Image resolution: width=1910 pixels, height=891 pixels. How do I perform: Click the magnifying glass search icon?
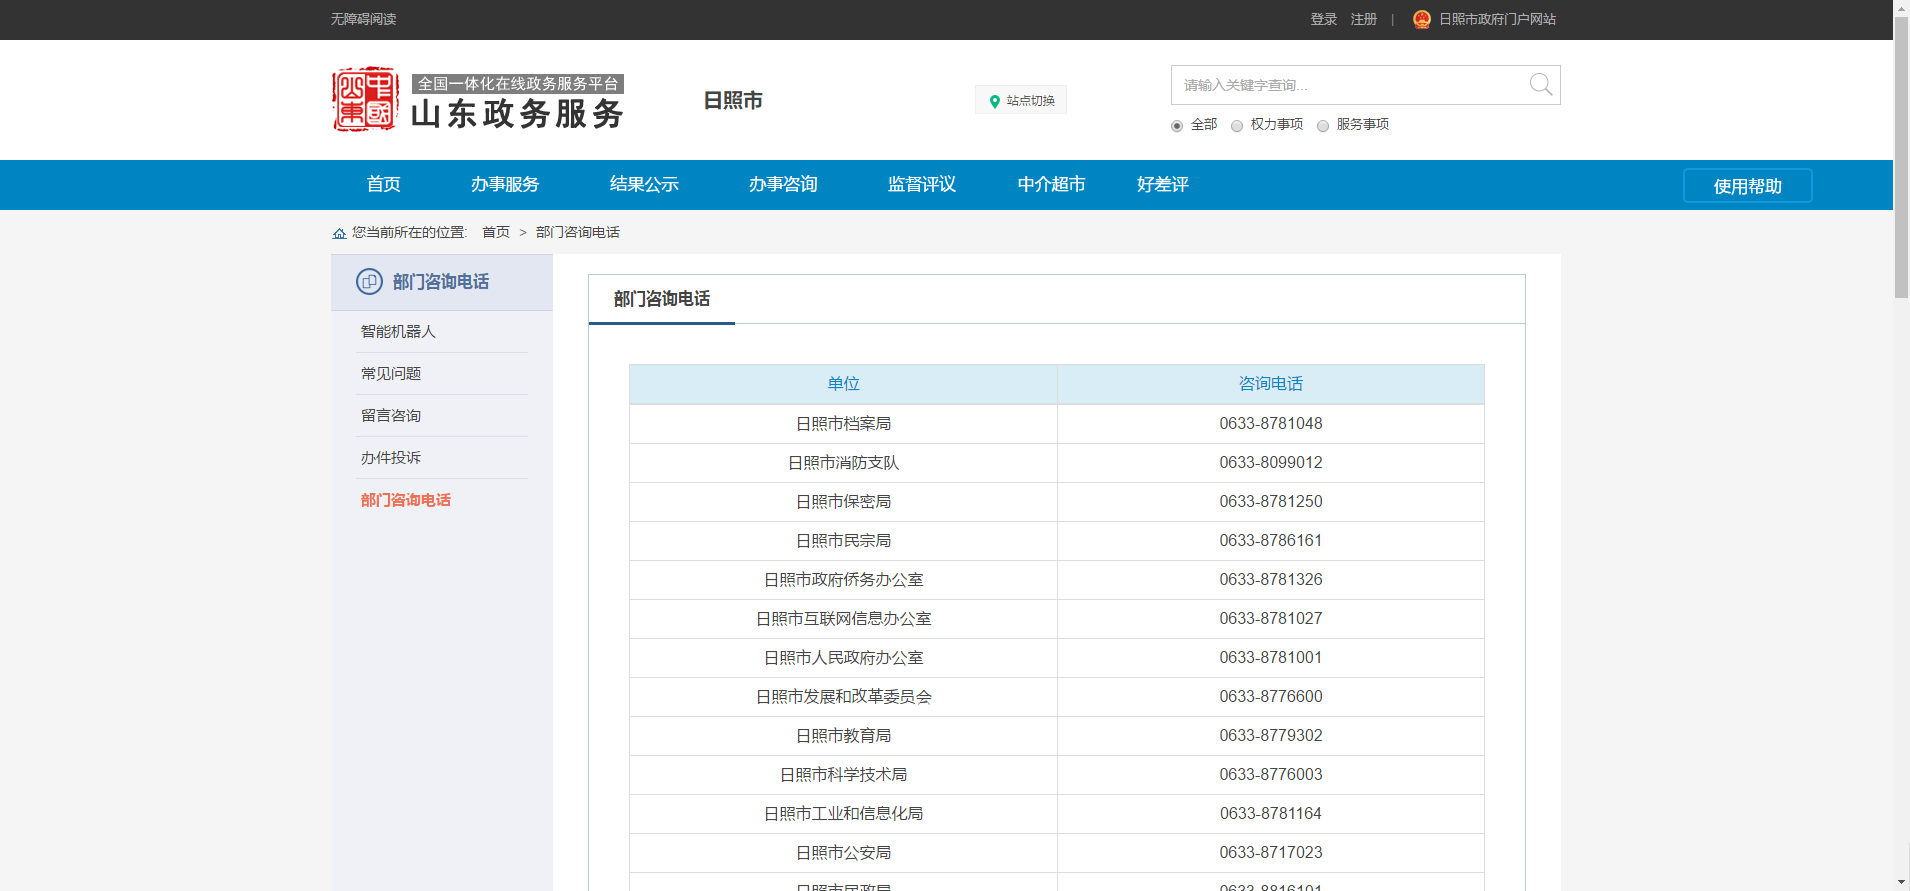point(1540,85)
